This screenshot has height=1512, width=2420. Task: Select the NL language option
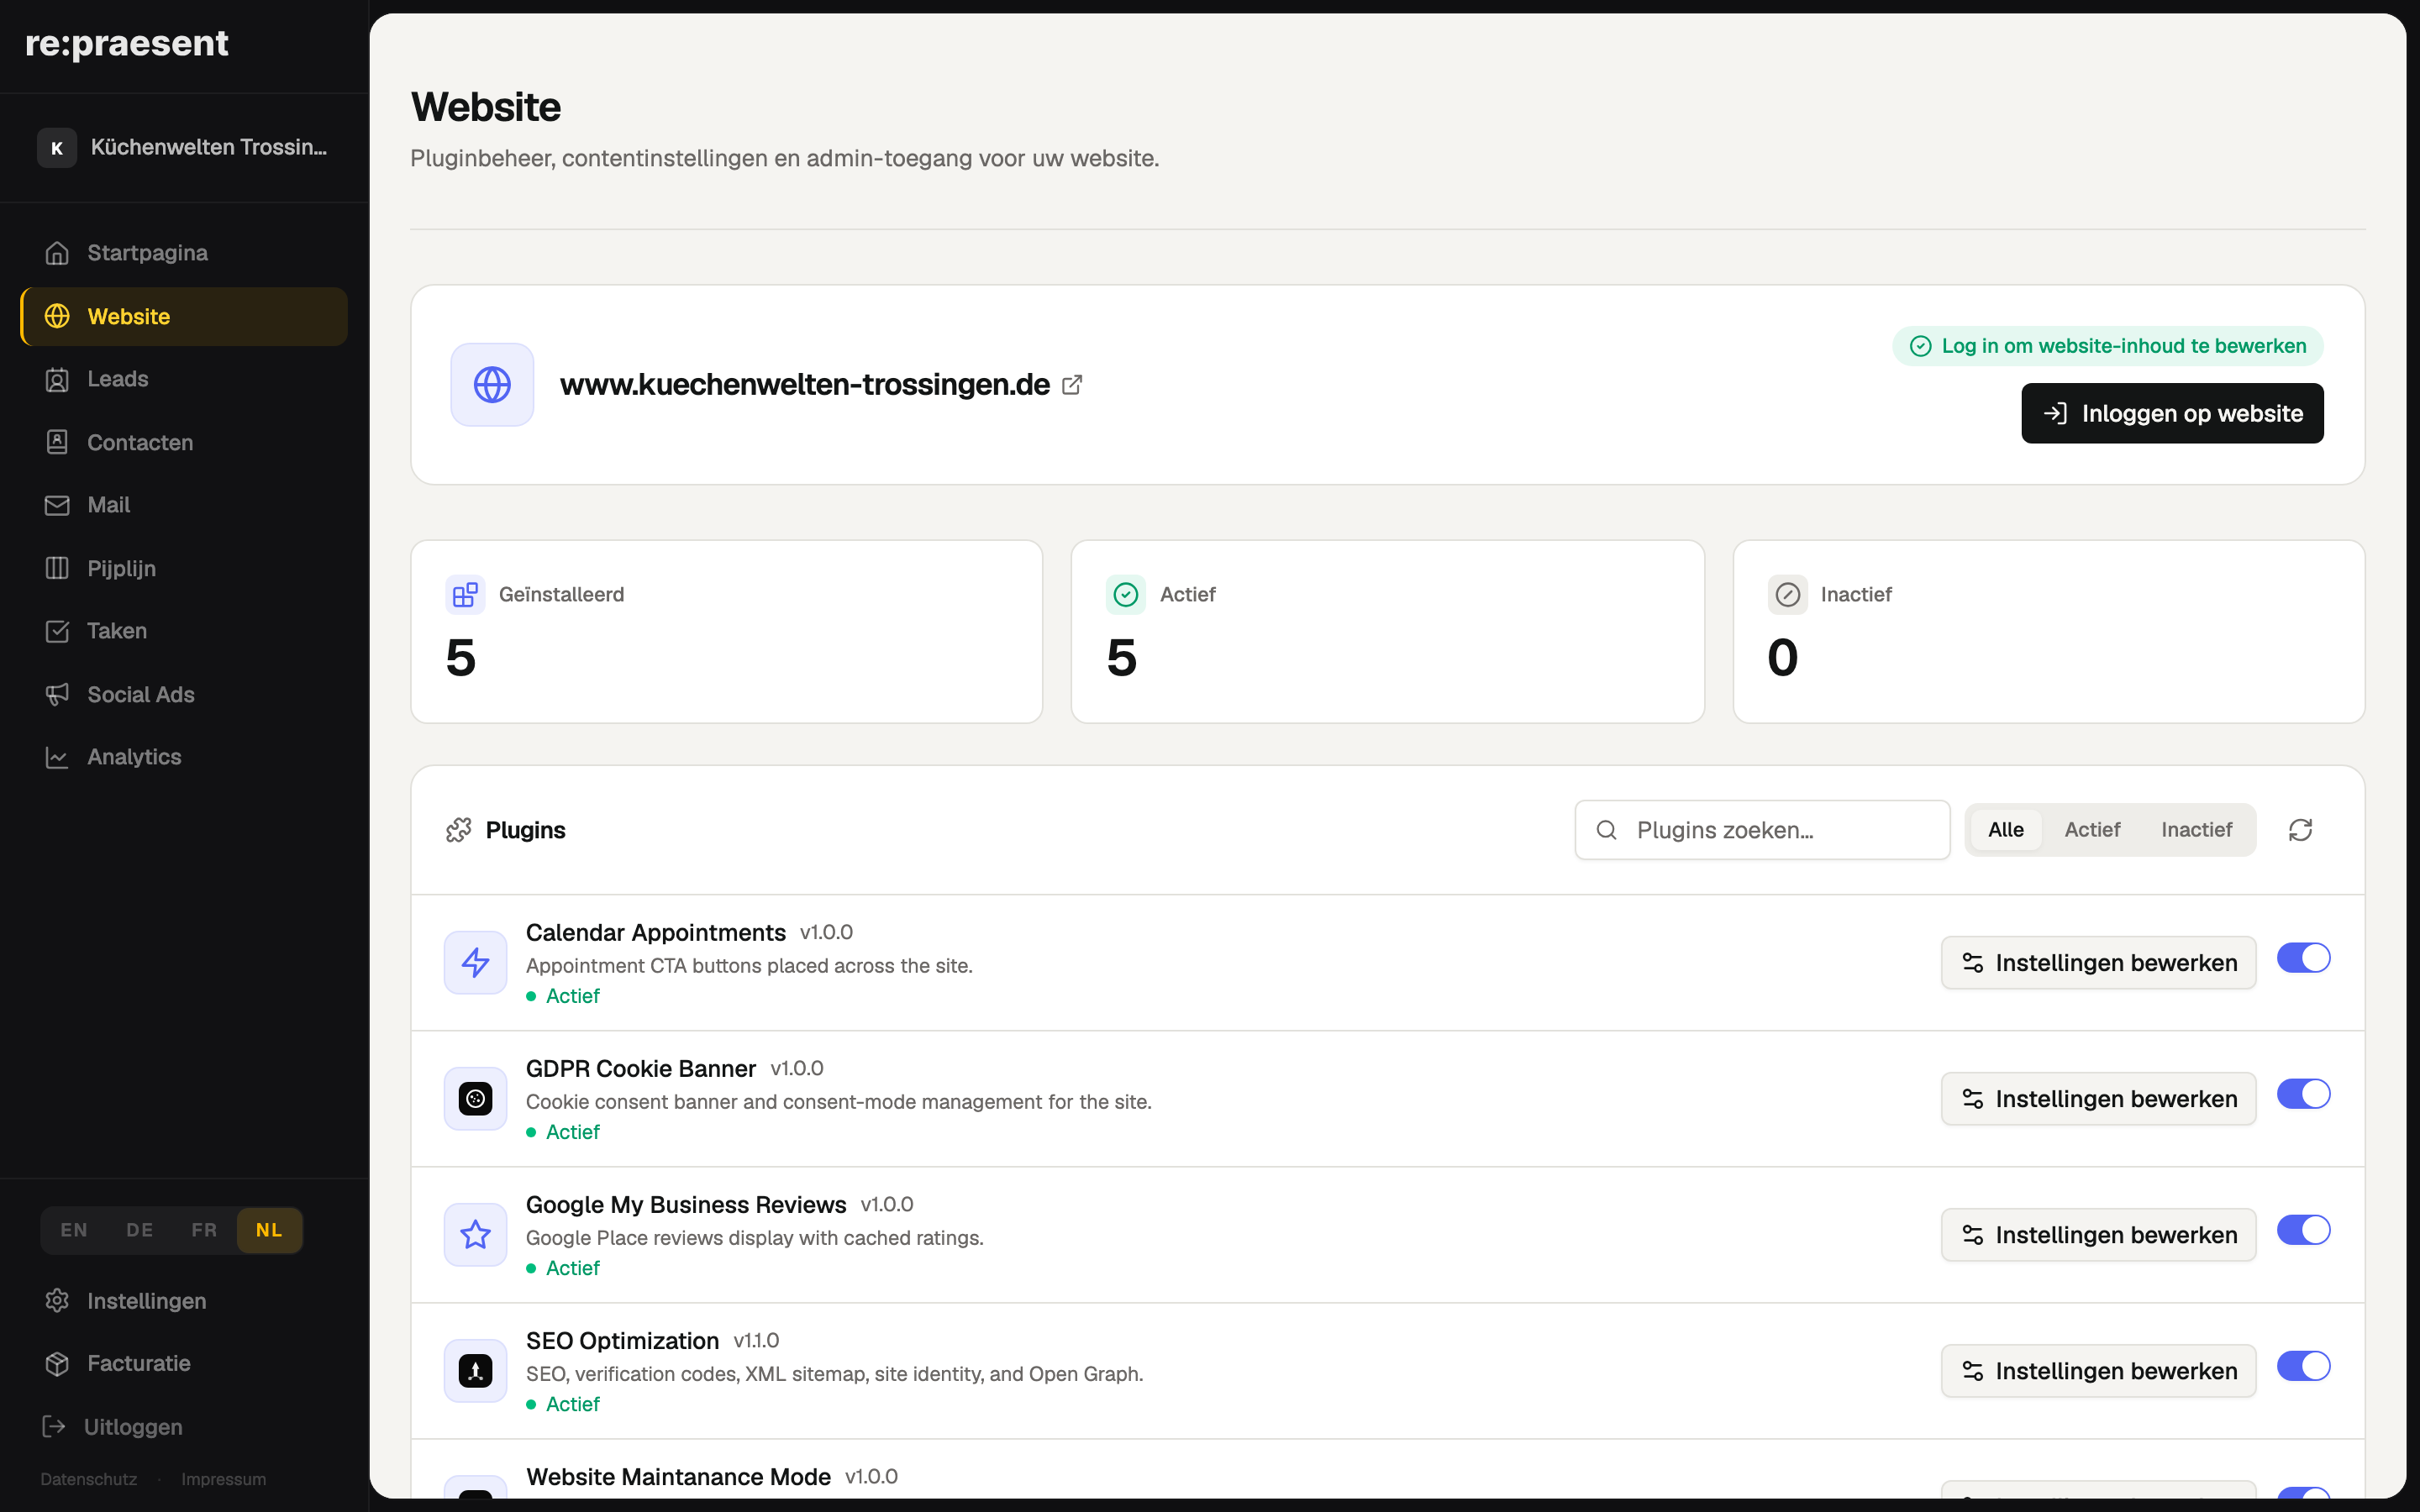(269, 1230)
